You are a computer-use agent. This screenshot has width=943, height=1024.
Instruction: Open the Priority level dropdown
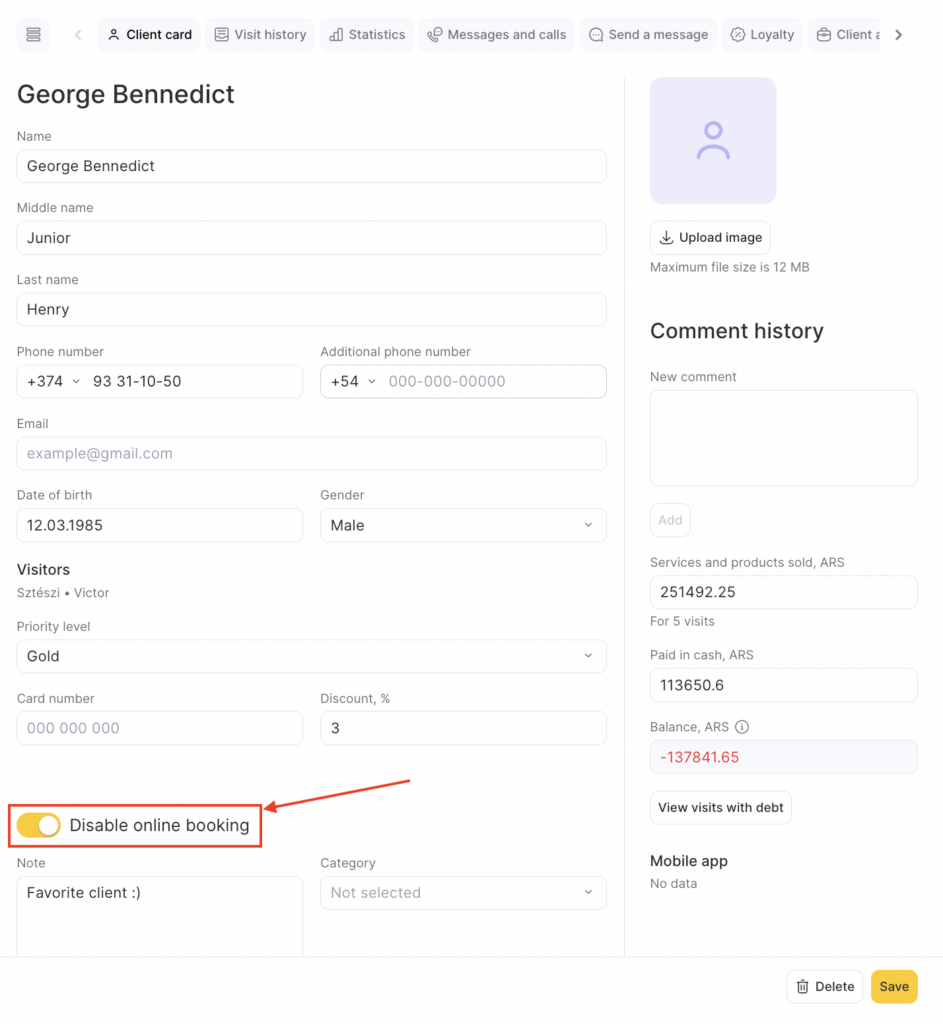pyautogui.click(x=311, y=656)
